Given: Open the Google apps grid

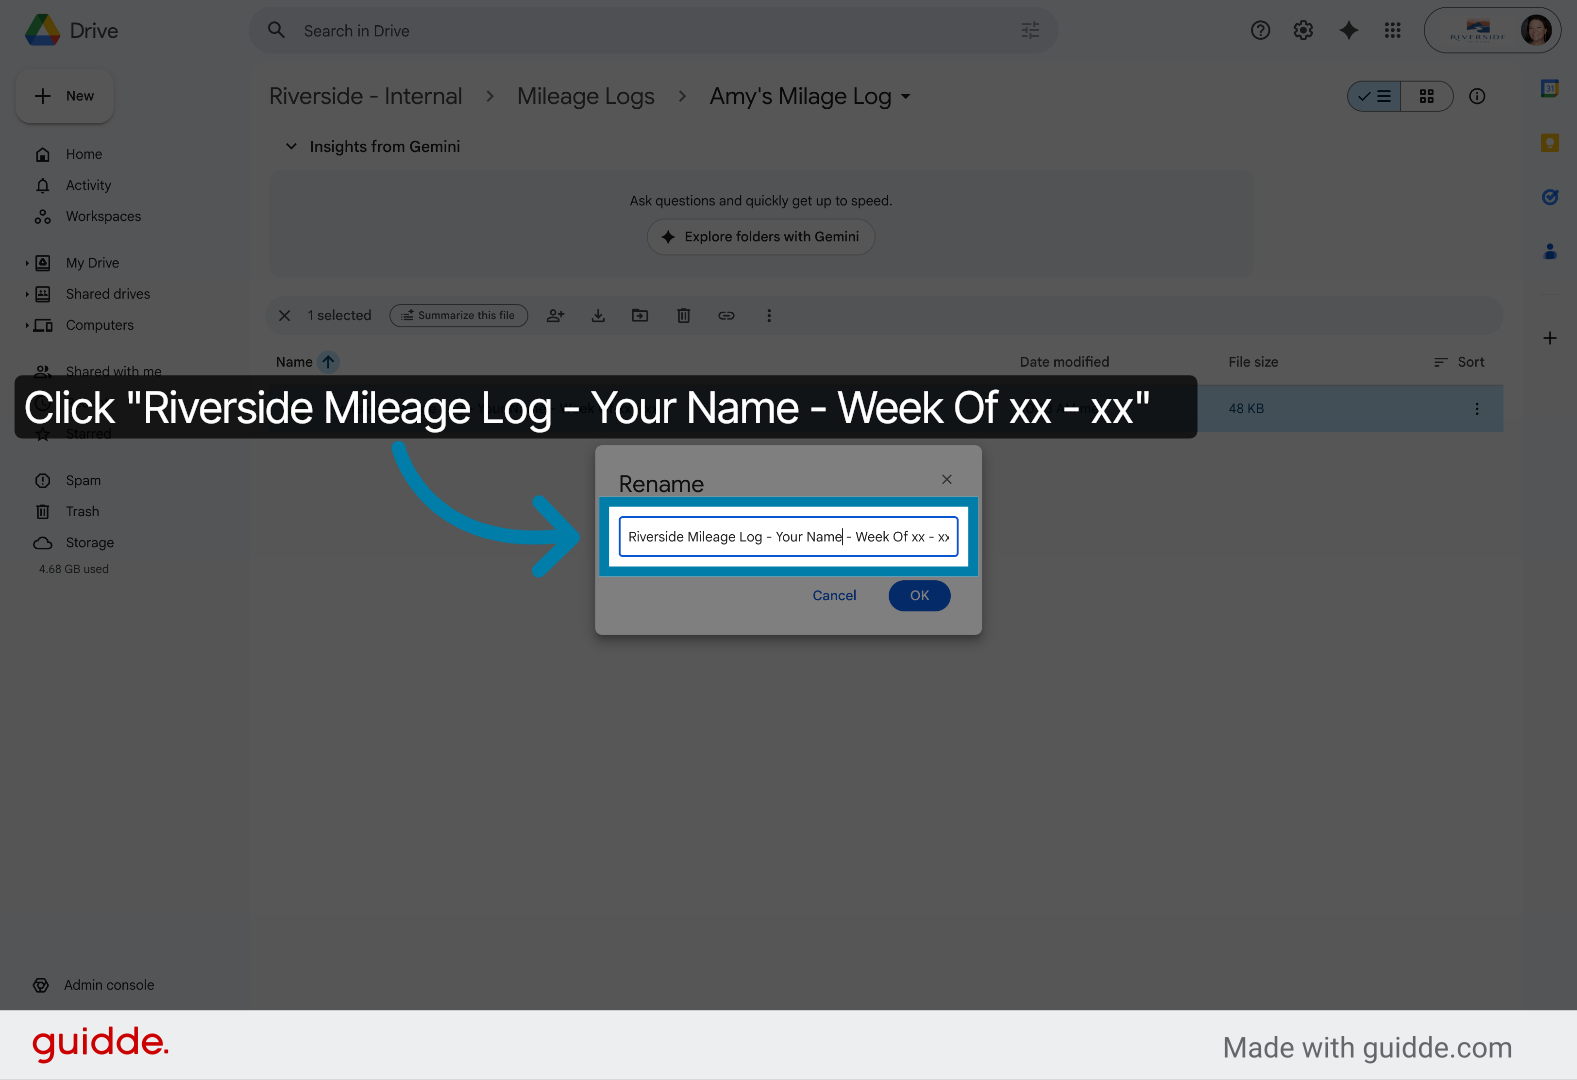Looking at the screenshot, I should 1392,30.
